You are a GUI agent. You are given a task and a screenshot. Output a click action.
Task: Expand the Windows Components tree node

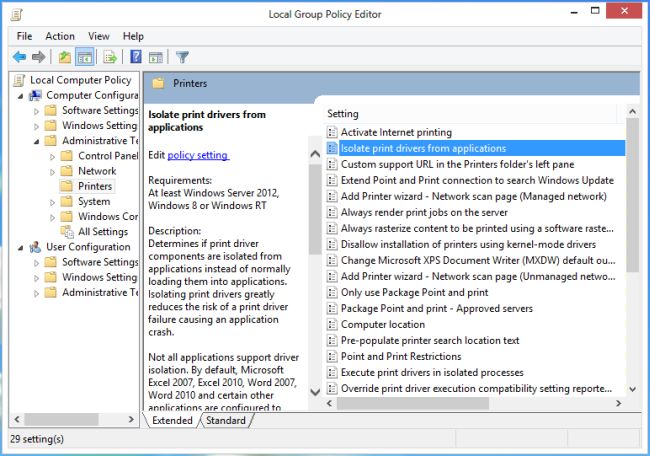point(52,218)
